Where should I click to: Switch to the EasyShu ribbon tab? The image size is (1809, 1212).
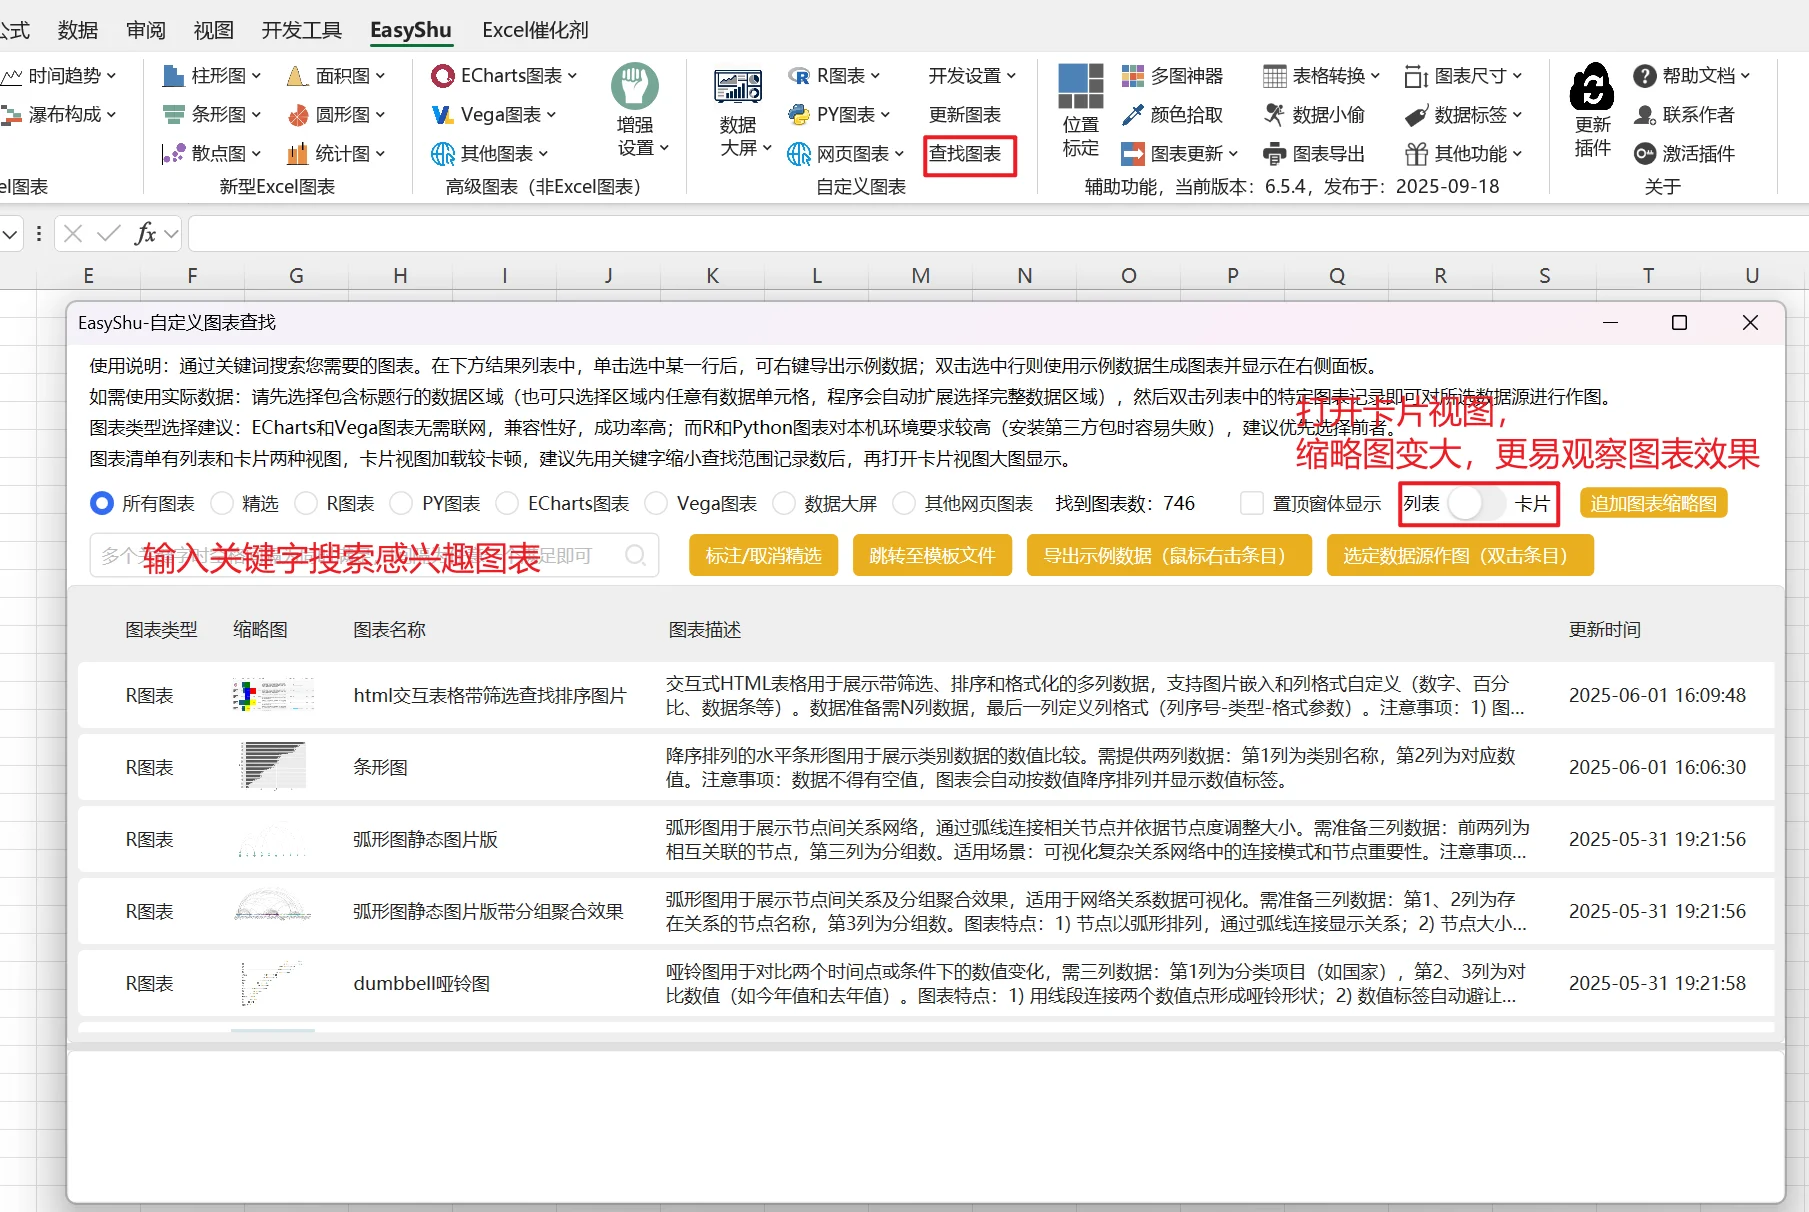coord(411,30)
